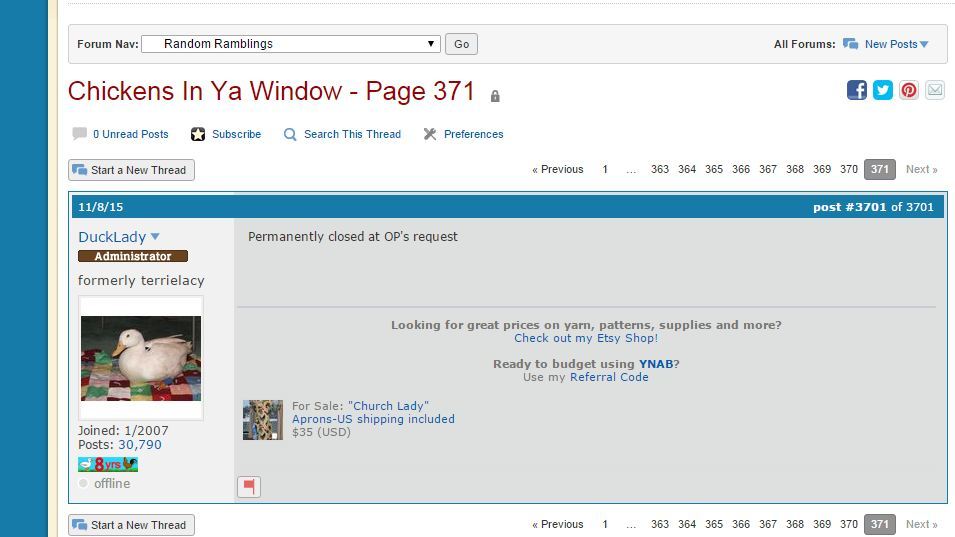Click the 8yrs membership badge
Viewport: 955px width, 537px height.
point(108,464)
